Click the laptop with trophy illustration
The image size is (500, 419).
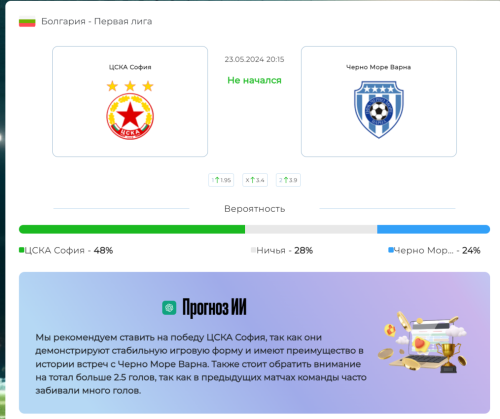pyautogui.click(x=423, y=342)
